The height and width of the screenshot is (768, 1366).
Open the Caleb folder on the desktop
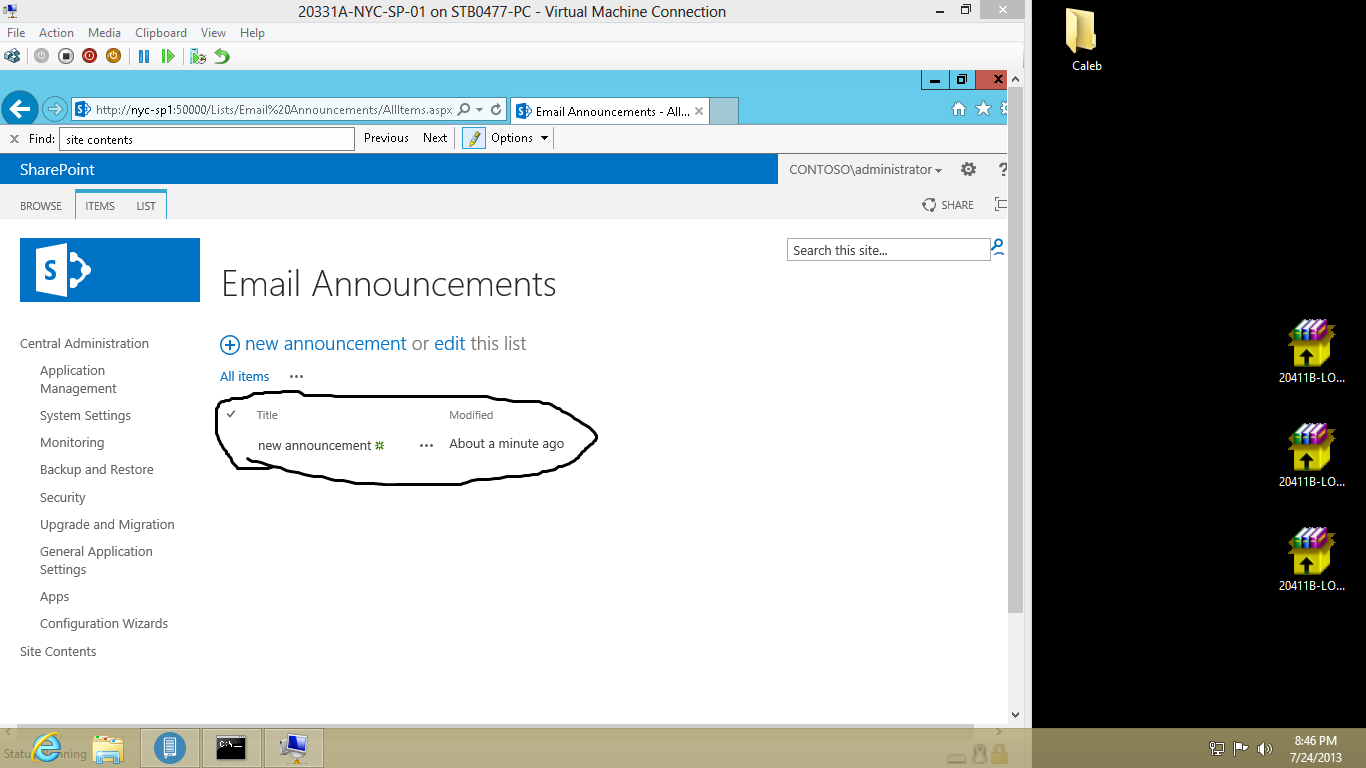coord(1086,40)
